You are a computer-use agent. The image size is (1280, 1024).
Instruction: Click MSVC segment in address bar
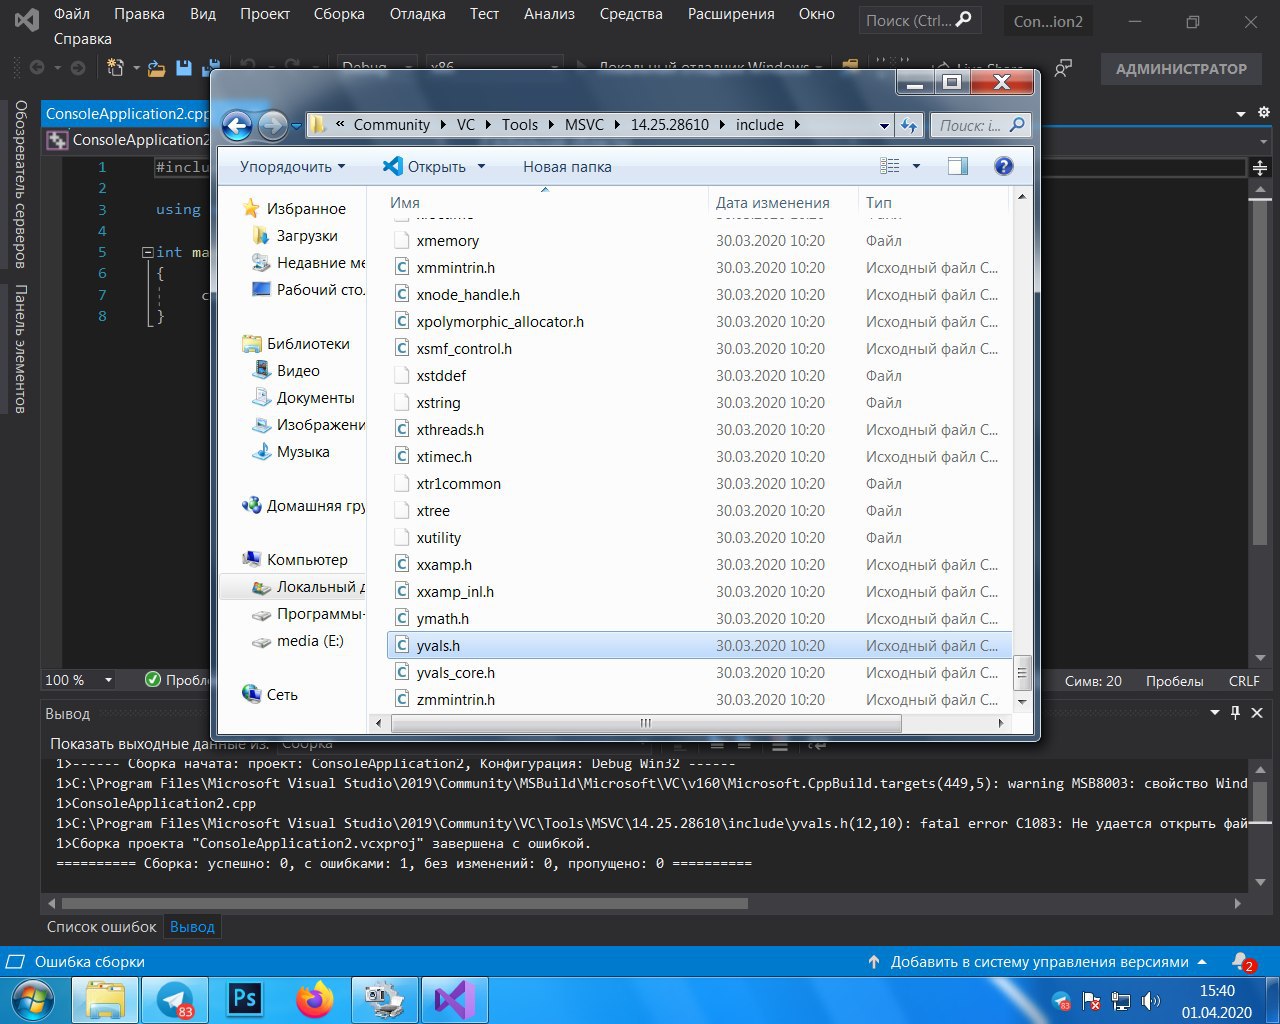(584, 125)
